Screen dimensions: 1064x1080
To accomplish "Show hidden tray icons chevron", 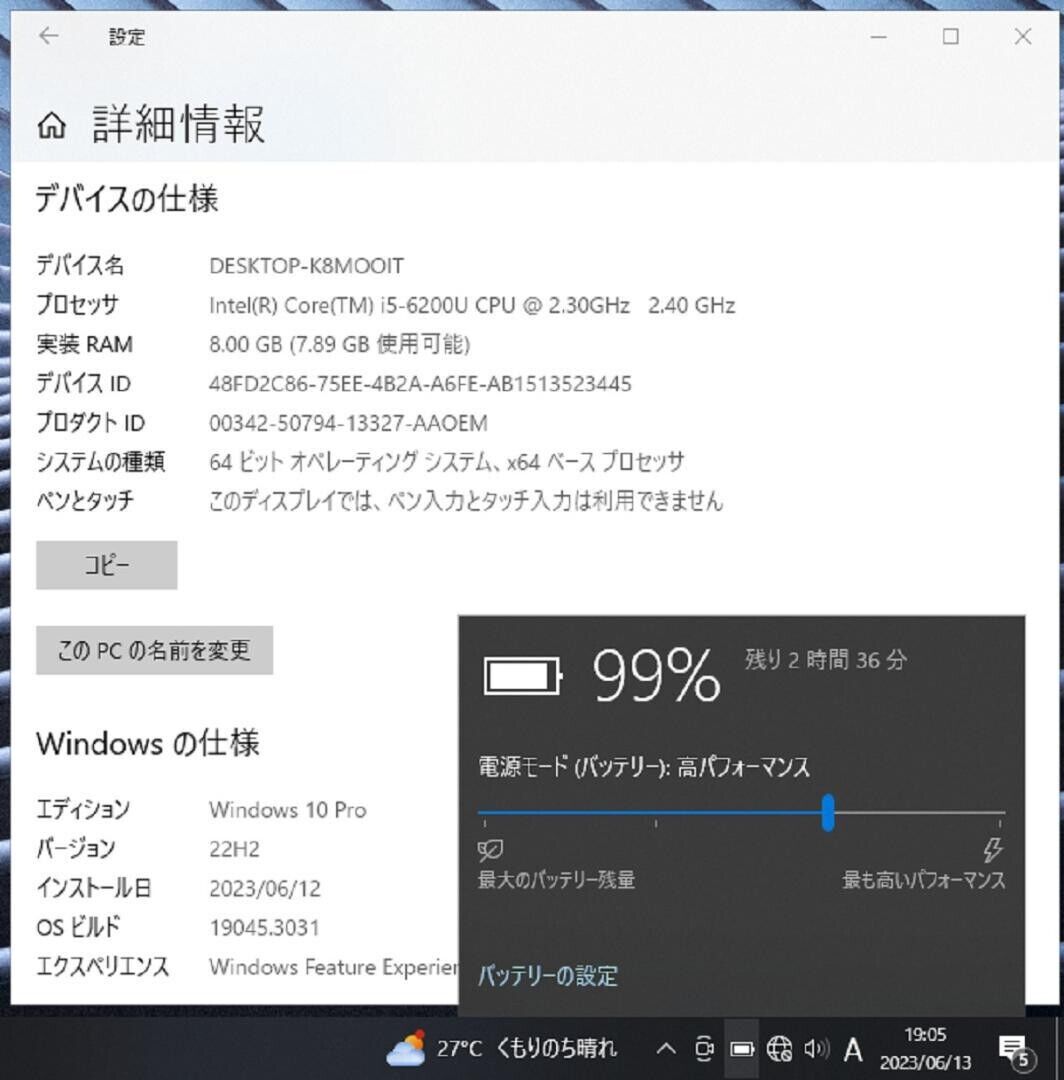I will pyautogui.click(x=665, y=1048).
